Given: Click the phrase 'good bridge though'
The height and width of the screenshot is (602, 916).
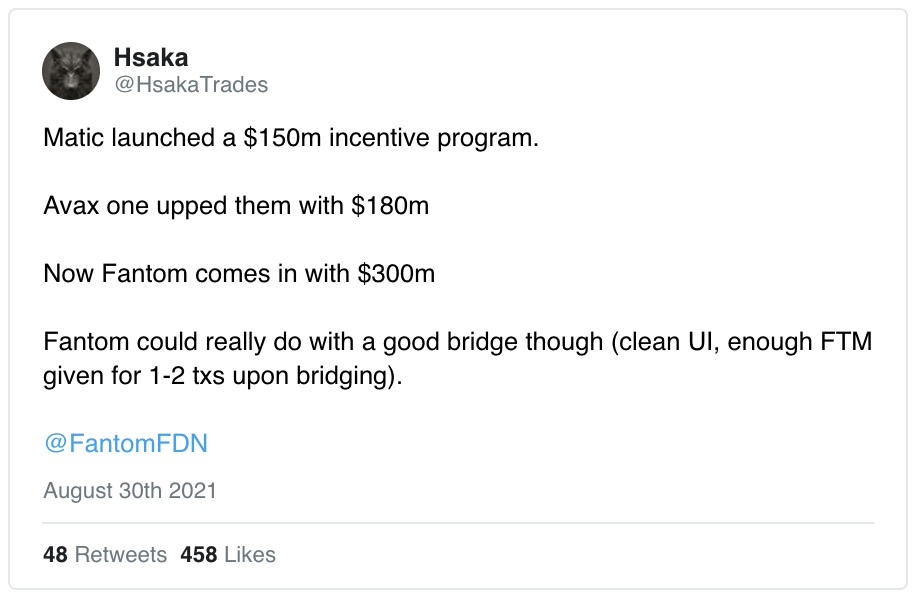Looking at the screenshot, I should pos(492,342).
